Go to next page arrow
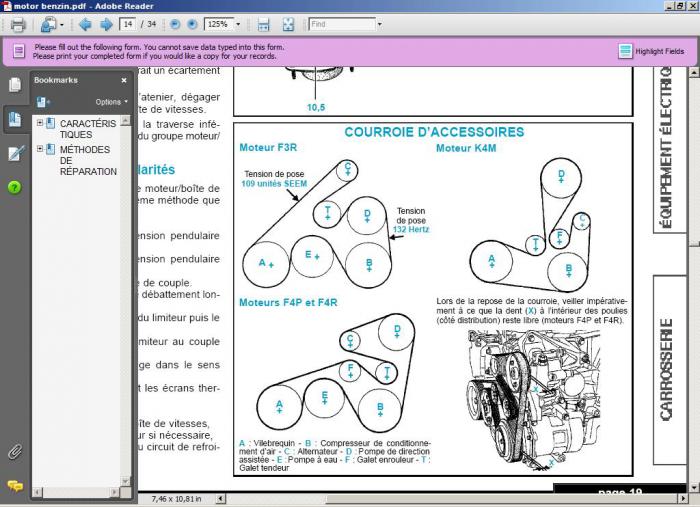Image resolution: width=700 pixels, height=507 pixels. [x=106, y=24]
